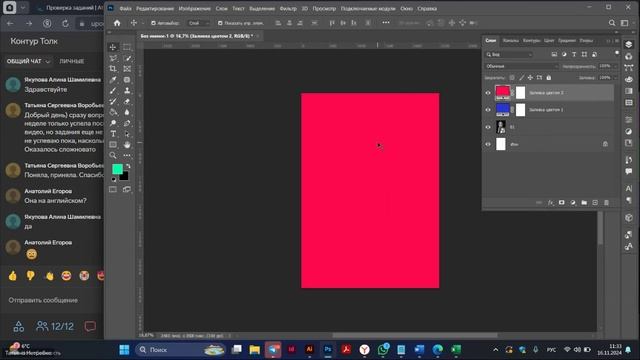Select the Paint Bucket fill tool
The height and width of the screenshot is (360, 640).
pos(113,112)
